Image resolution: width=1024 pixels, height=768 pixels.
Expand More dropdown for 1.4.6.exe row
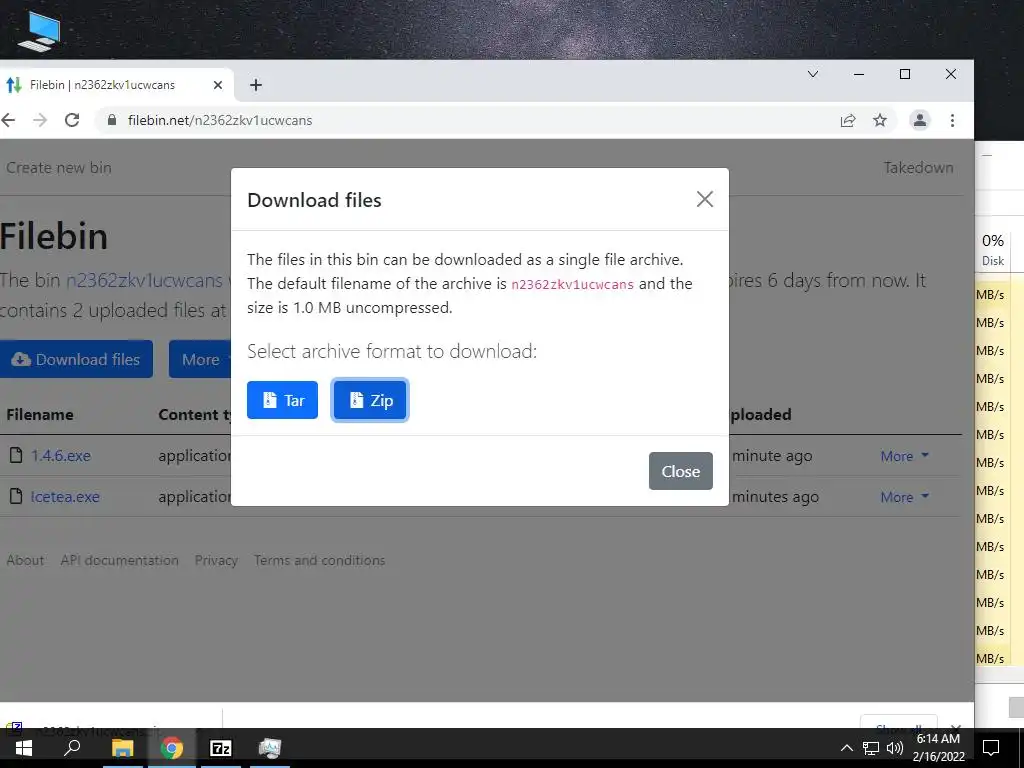(904, 456)
